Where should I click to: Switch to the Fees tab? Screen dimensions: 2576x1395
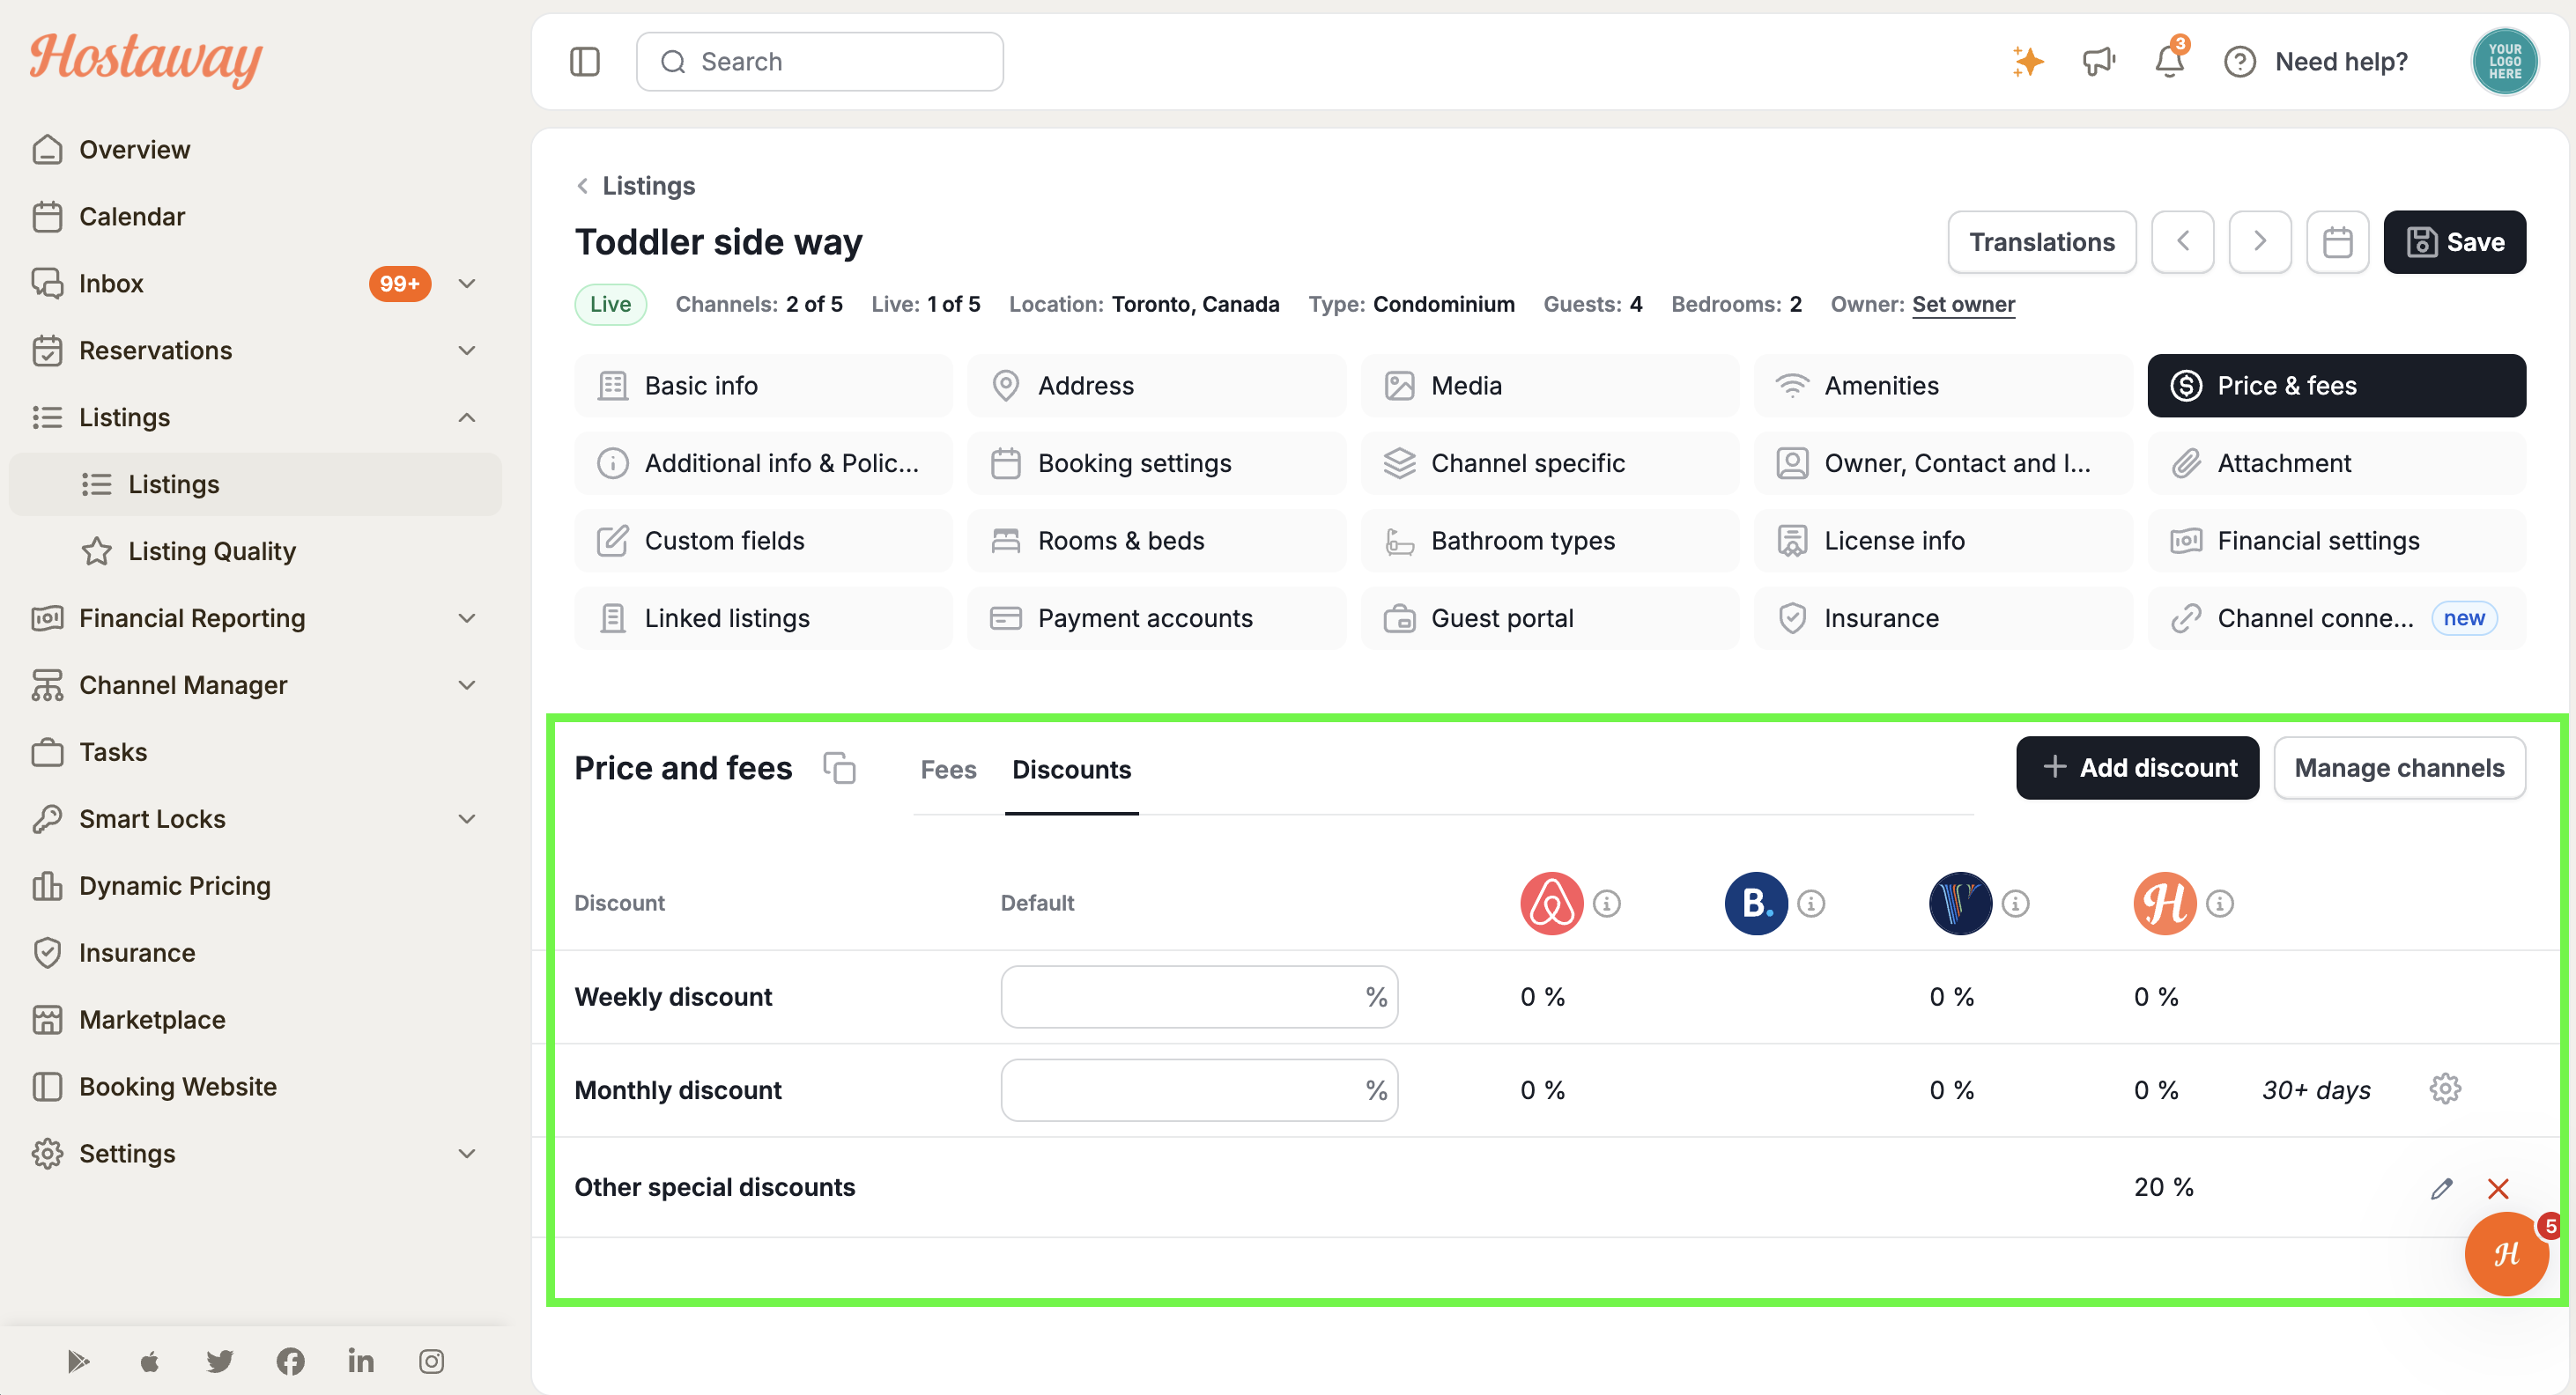[x=948, y=769]
